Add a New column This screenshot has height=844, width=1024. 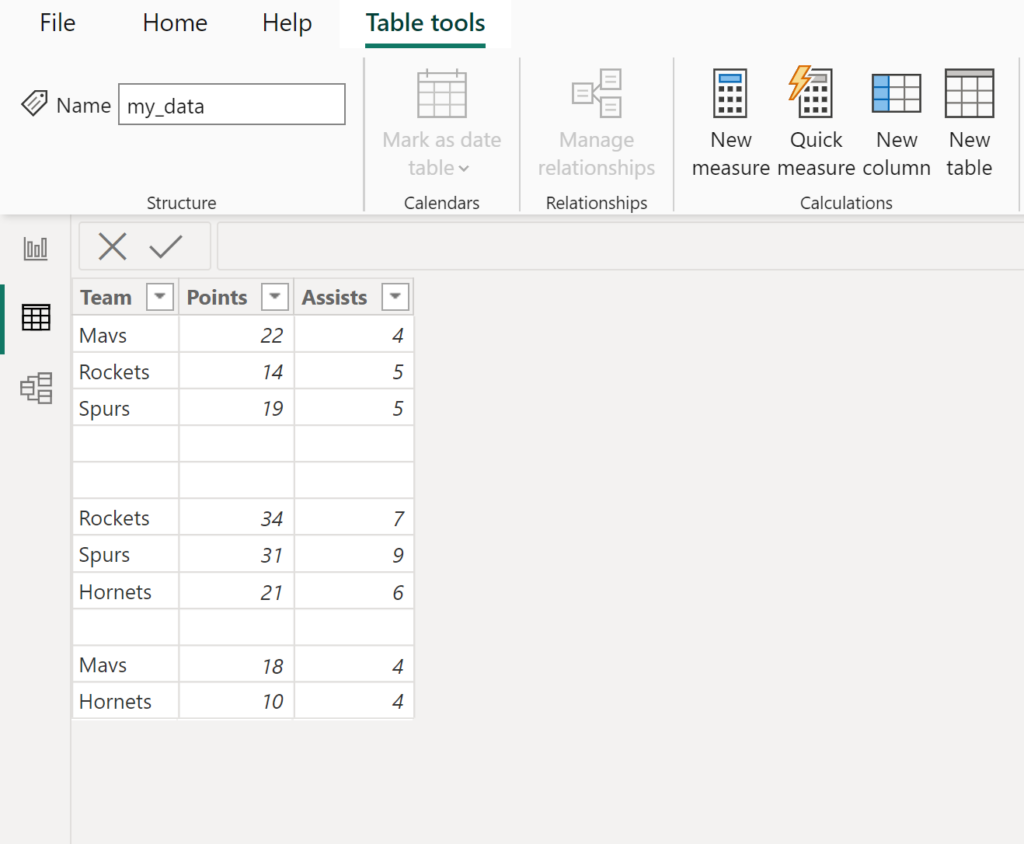coord(897,123)
